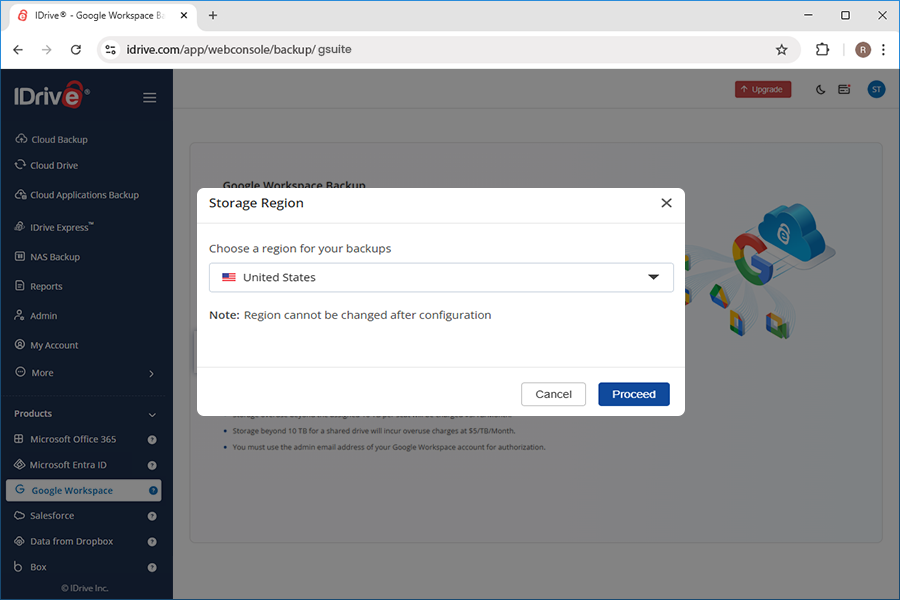The image size is (900, 600).
Task: View site information icon in address bar
Action: click(x=110, y=49)
